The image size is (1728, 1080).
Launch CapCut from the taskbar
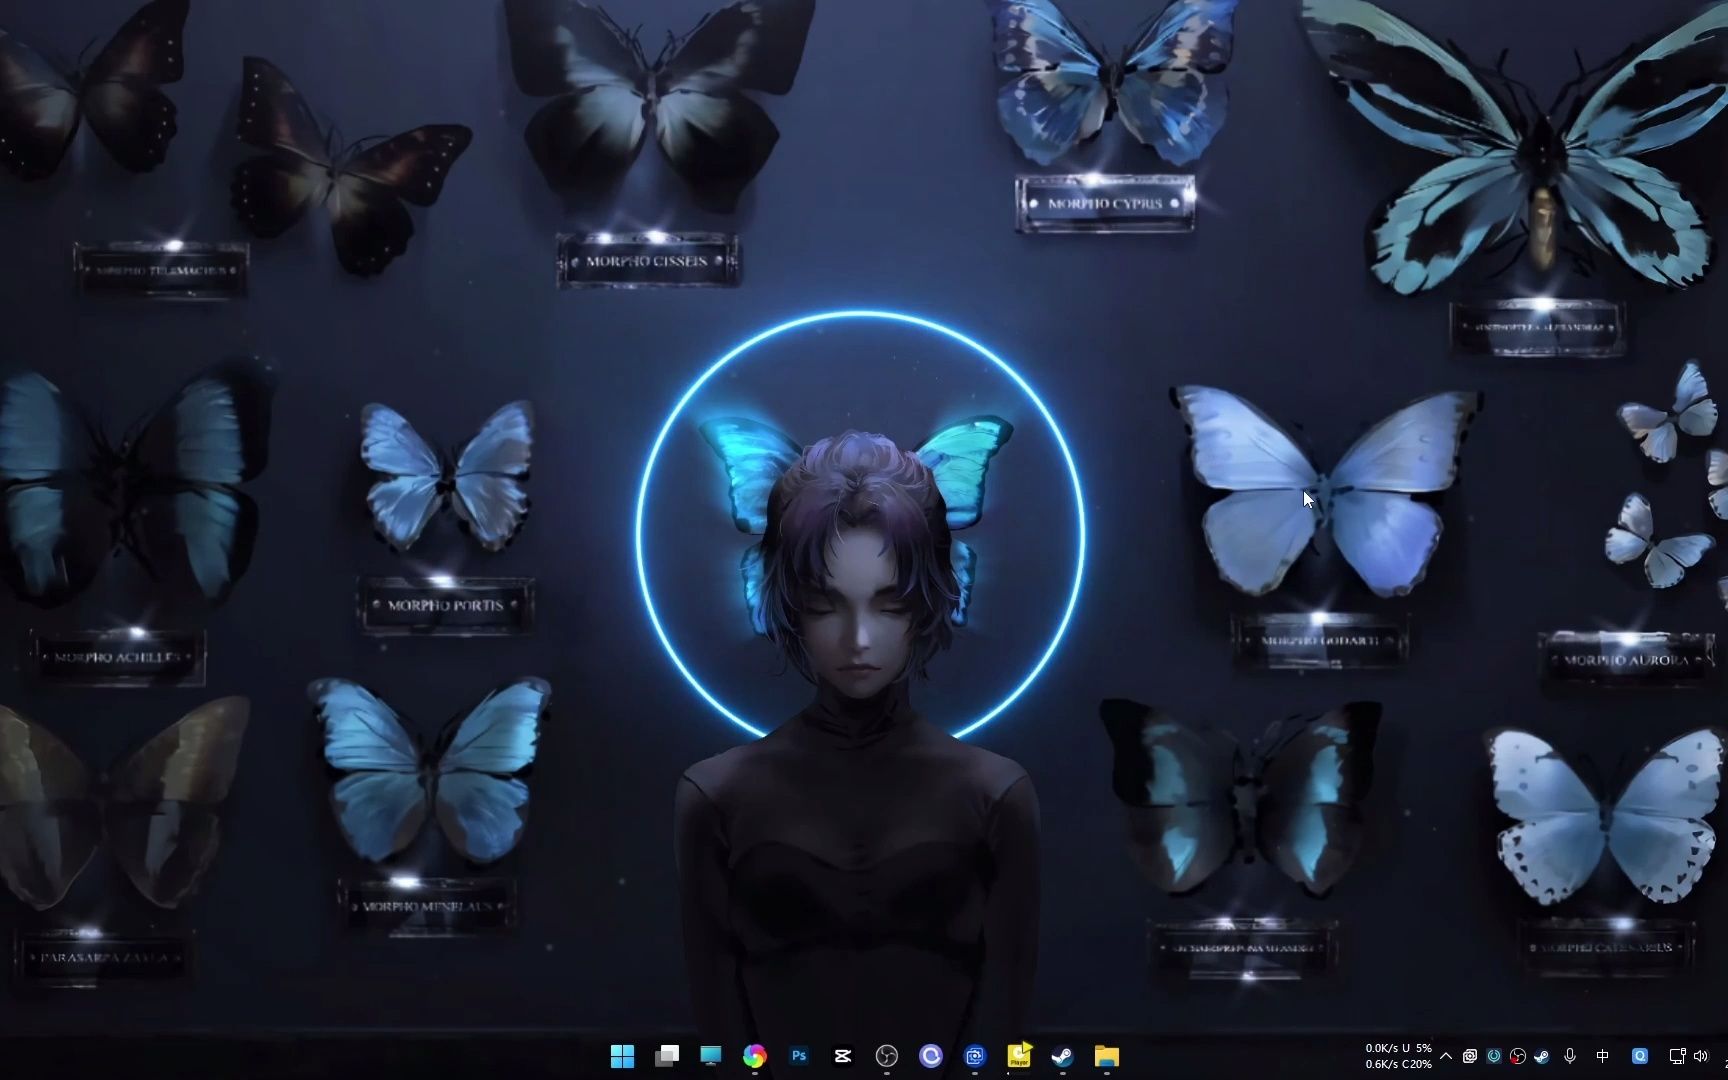tap(843, 1056)
